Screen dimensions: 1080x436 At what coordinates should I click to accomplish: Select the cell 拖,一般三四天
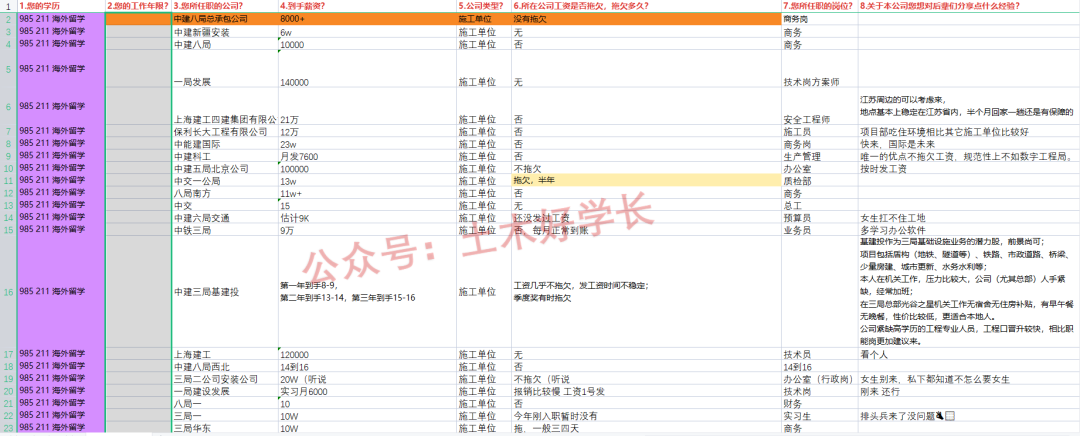(x=646, y=428)
